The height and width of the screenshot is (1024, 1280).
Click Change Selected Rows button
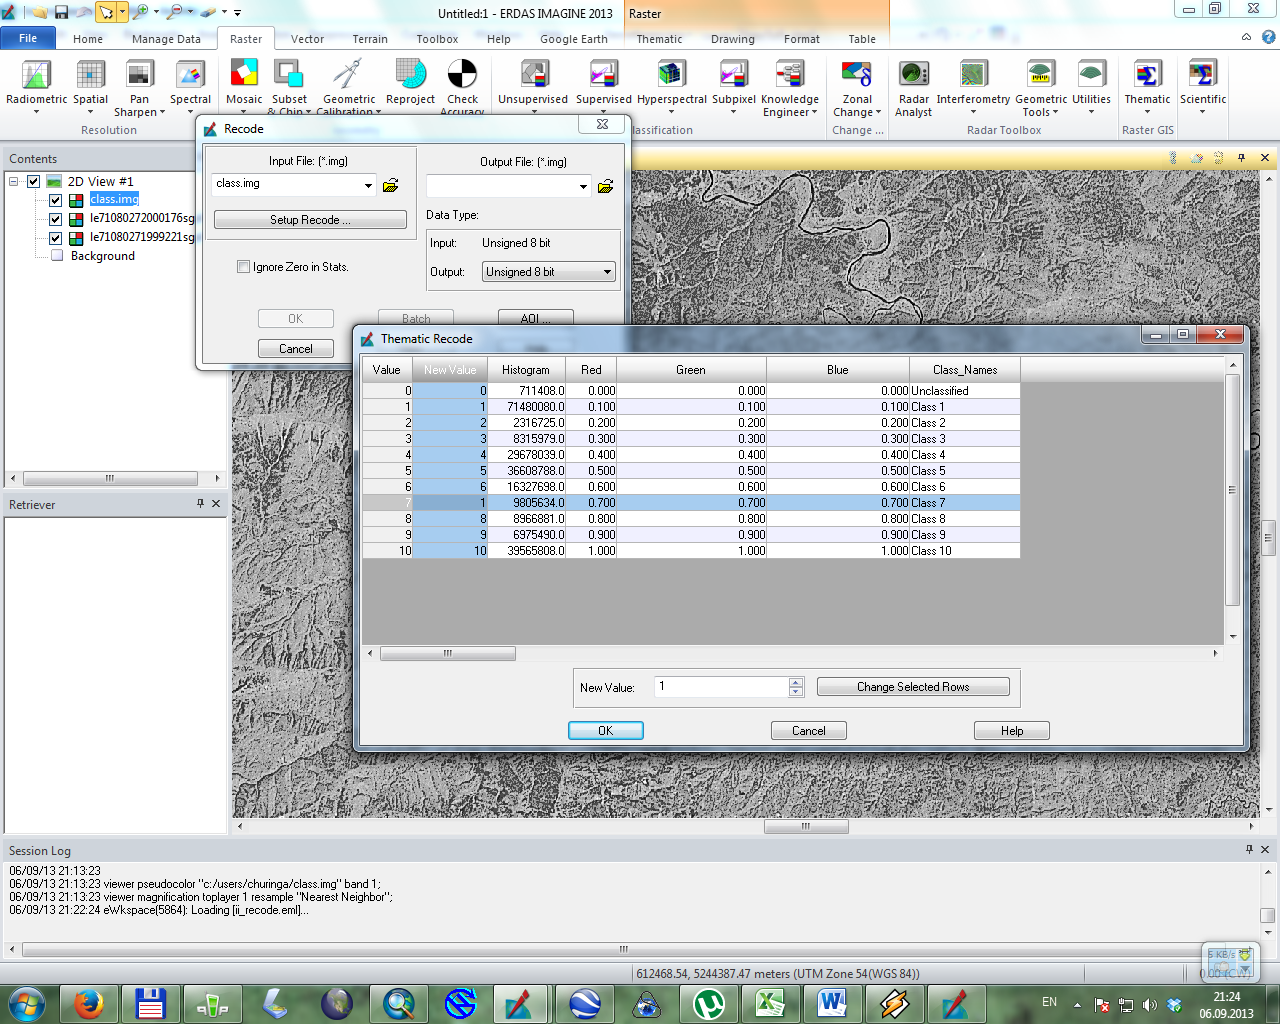tap(912, 687)
